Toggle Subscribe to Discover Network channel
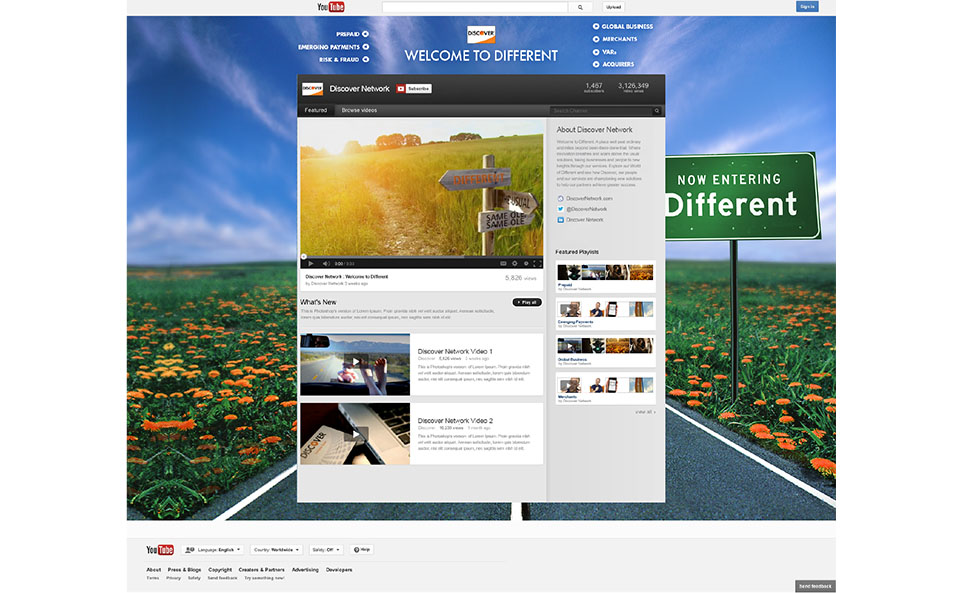The image size is (960, 593). pyautogui.click(x=414, y=89)
